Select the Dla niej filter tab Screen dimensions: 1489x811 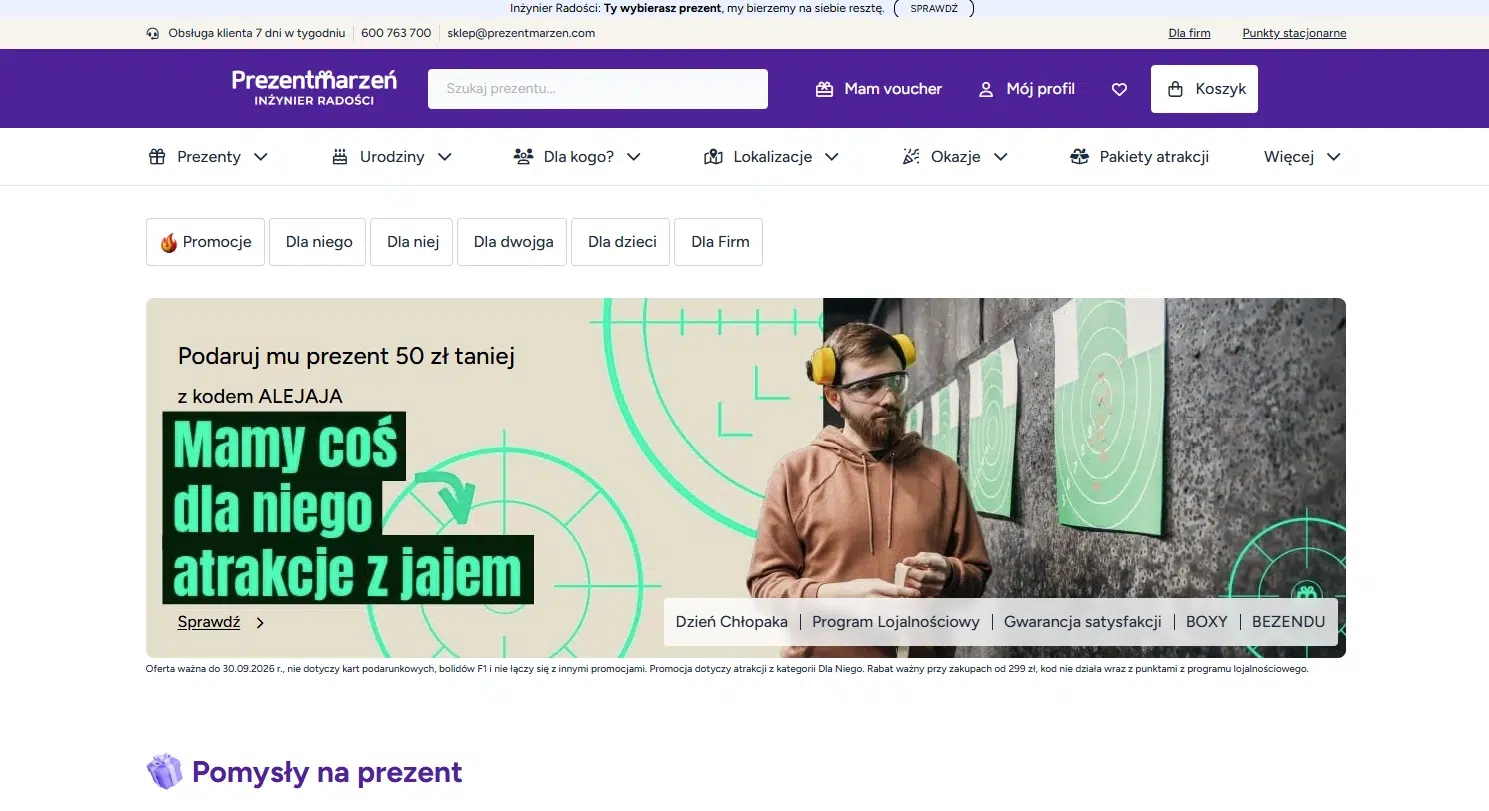coord(413,242)
